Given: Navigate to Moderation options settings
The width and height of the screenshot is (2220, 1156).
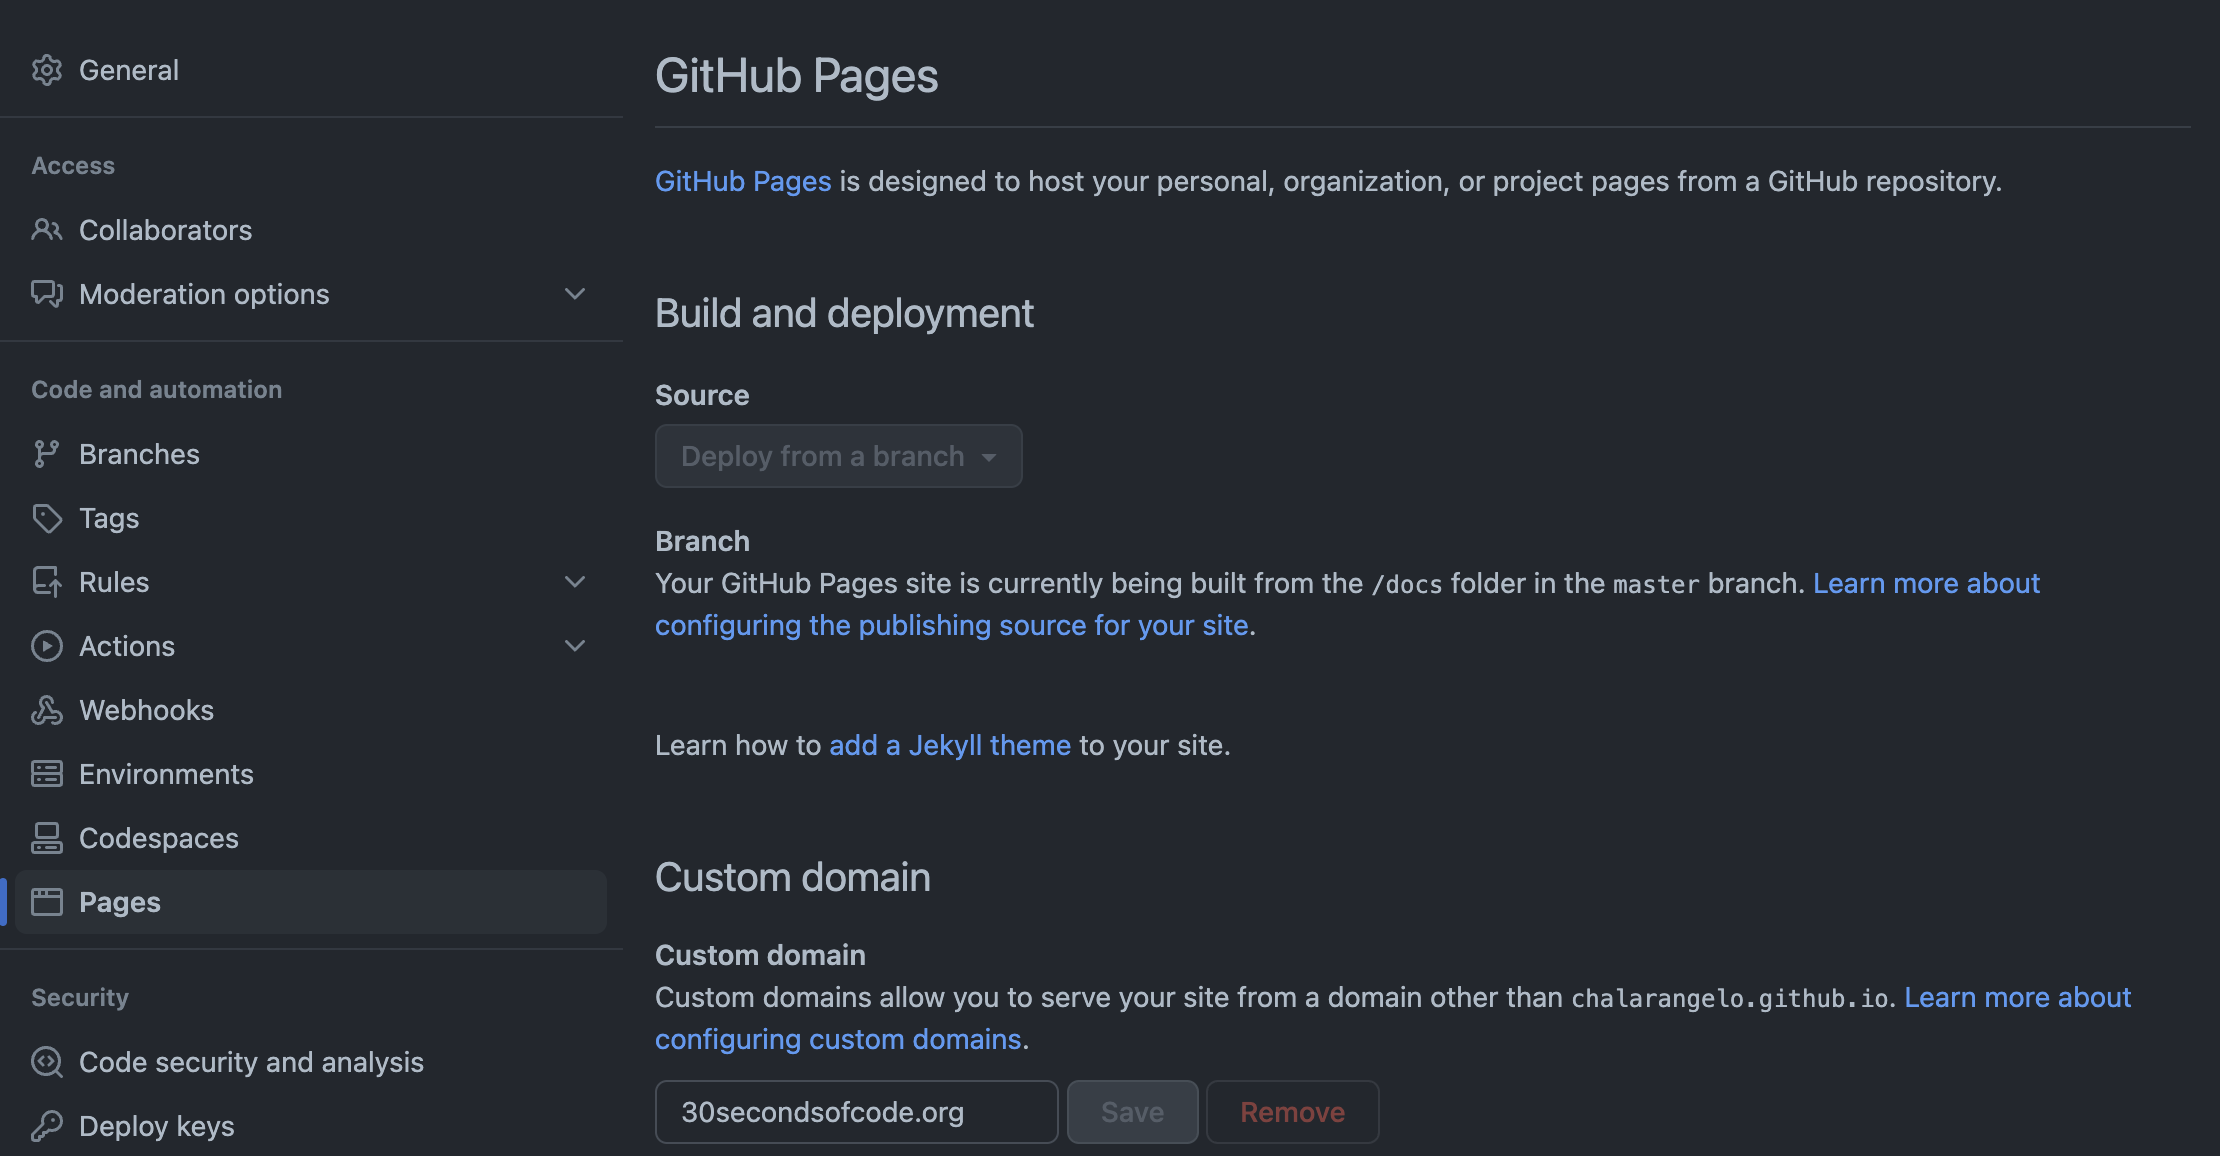Looking at the screenshot, I should pyautogui.click(x=204, y=293).
